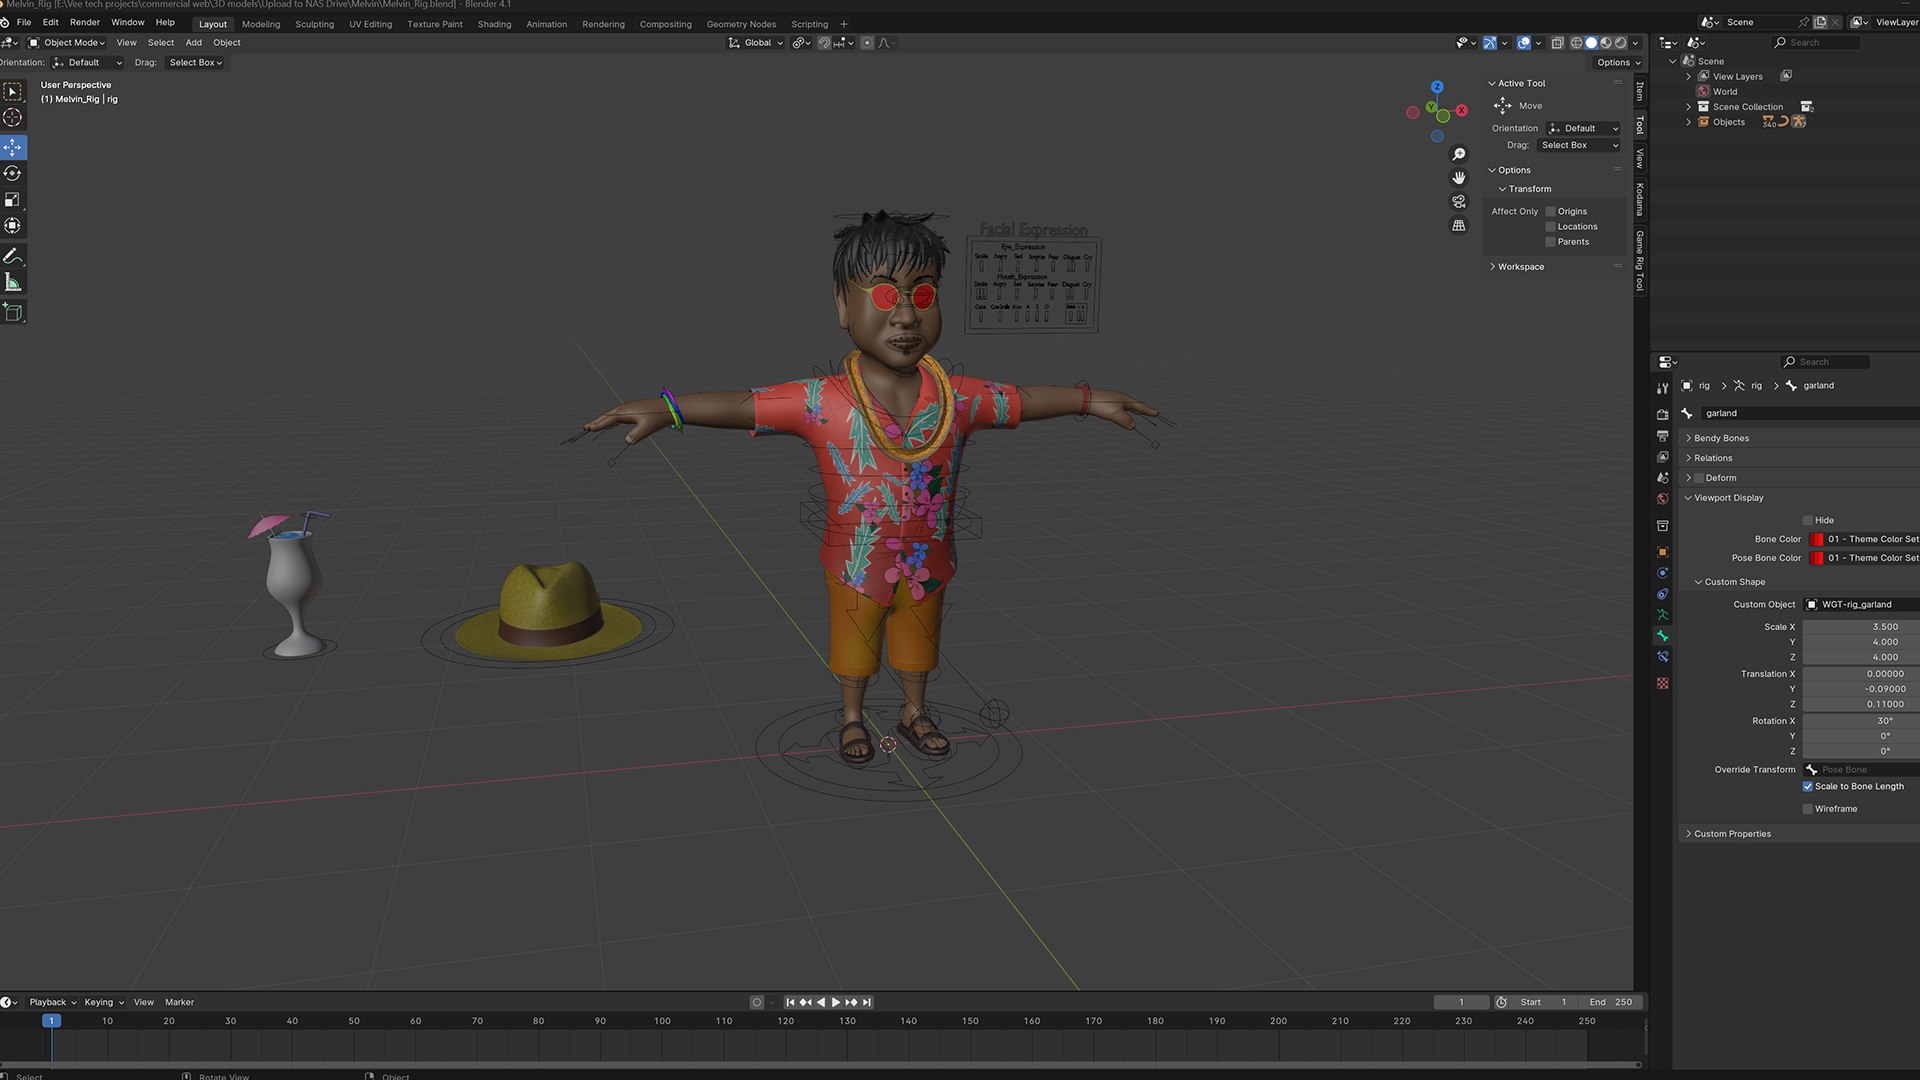
Task: Open the Keying popover in timeline
Action: pyautogui.click(x=104, y=1003)
